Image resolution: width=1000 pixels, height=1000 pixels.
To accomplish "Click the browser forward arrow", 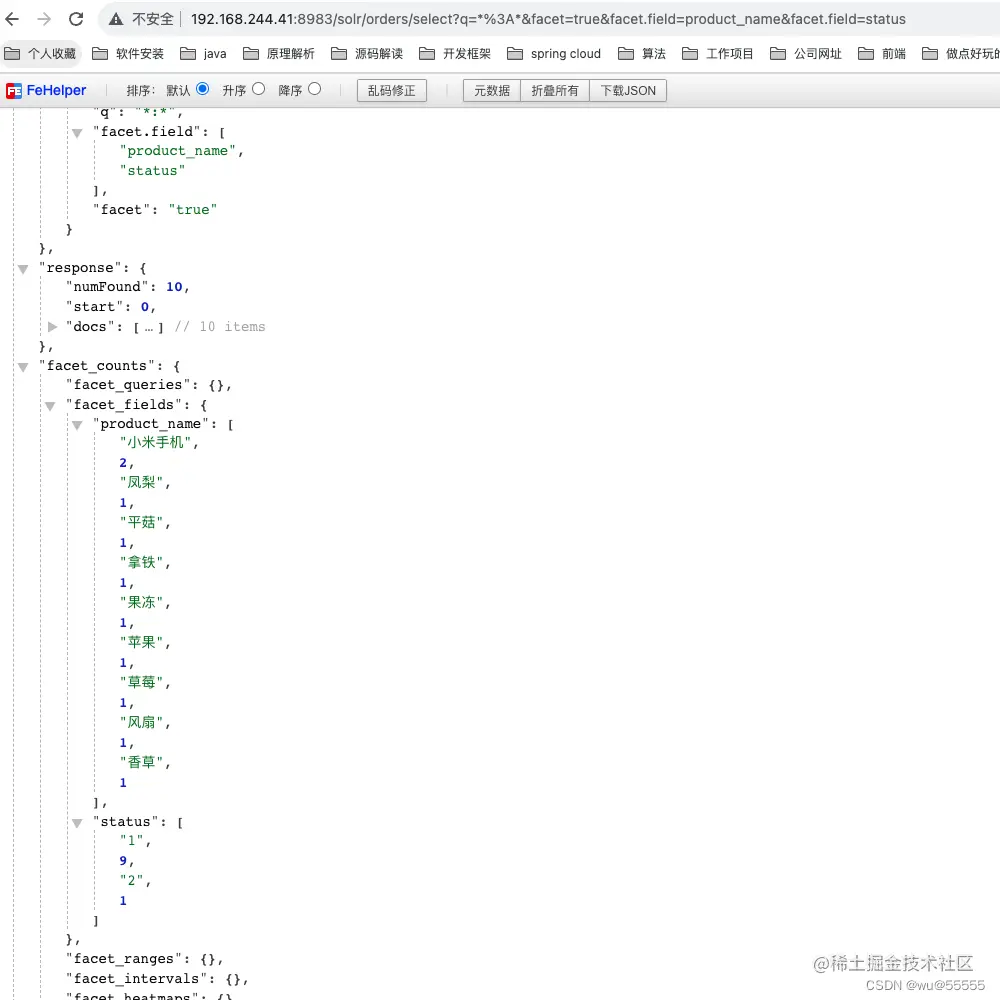I will [44, 19].
